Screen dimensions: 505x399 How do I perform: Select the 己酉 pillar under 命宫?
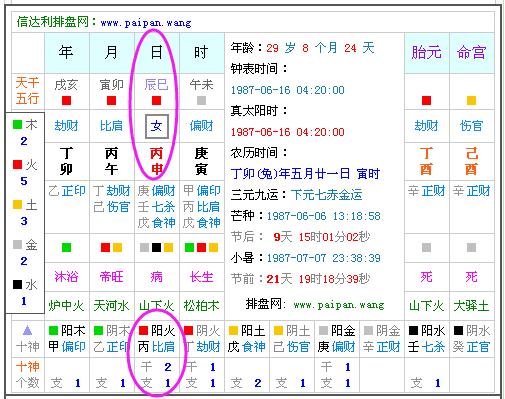(471, 161)
